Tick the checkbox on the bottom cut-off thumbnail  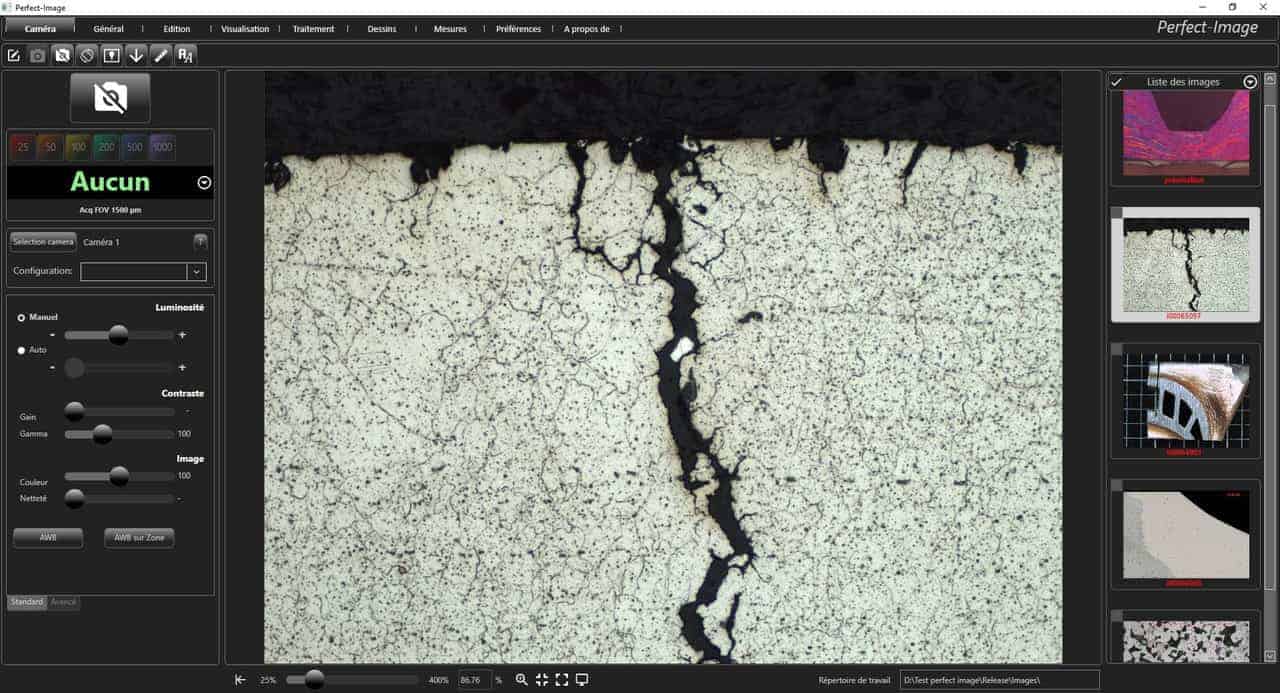point(1117,616)
